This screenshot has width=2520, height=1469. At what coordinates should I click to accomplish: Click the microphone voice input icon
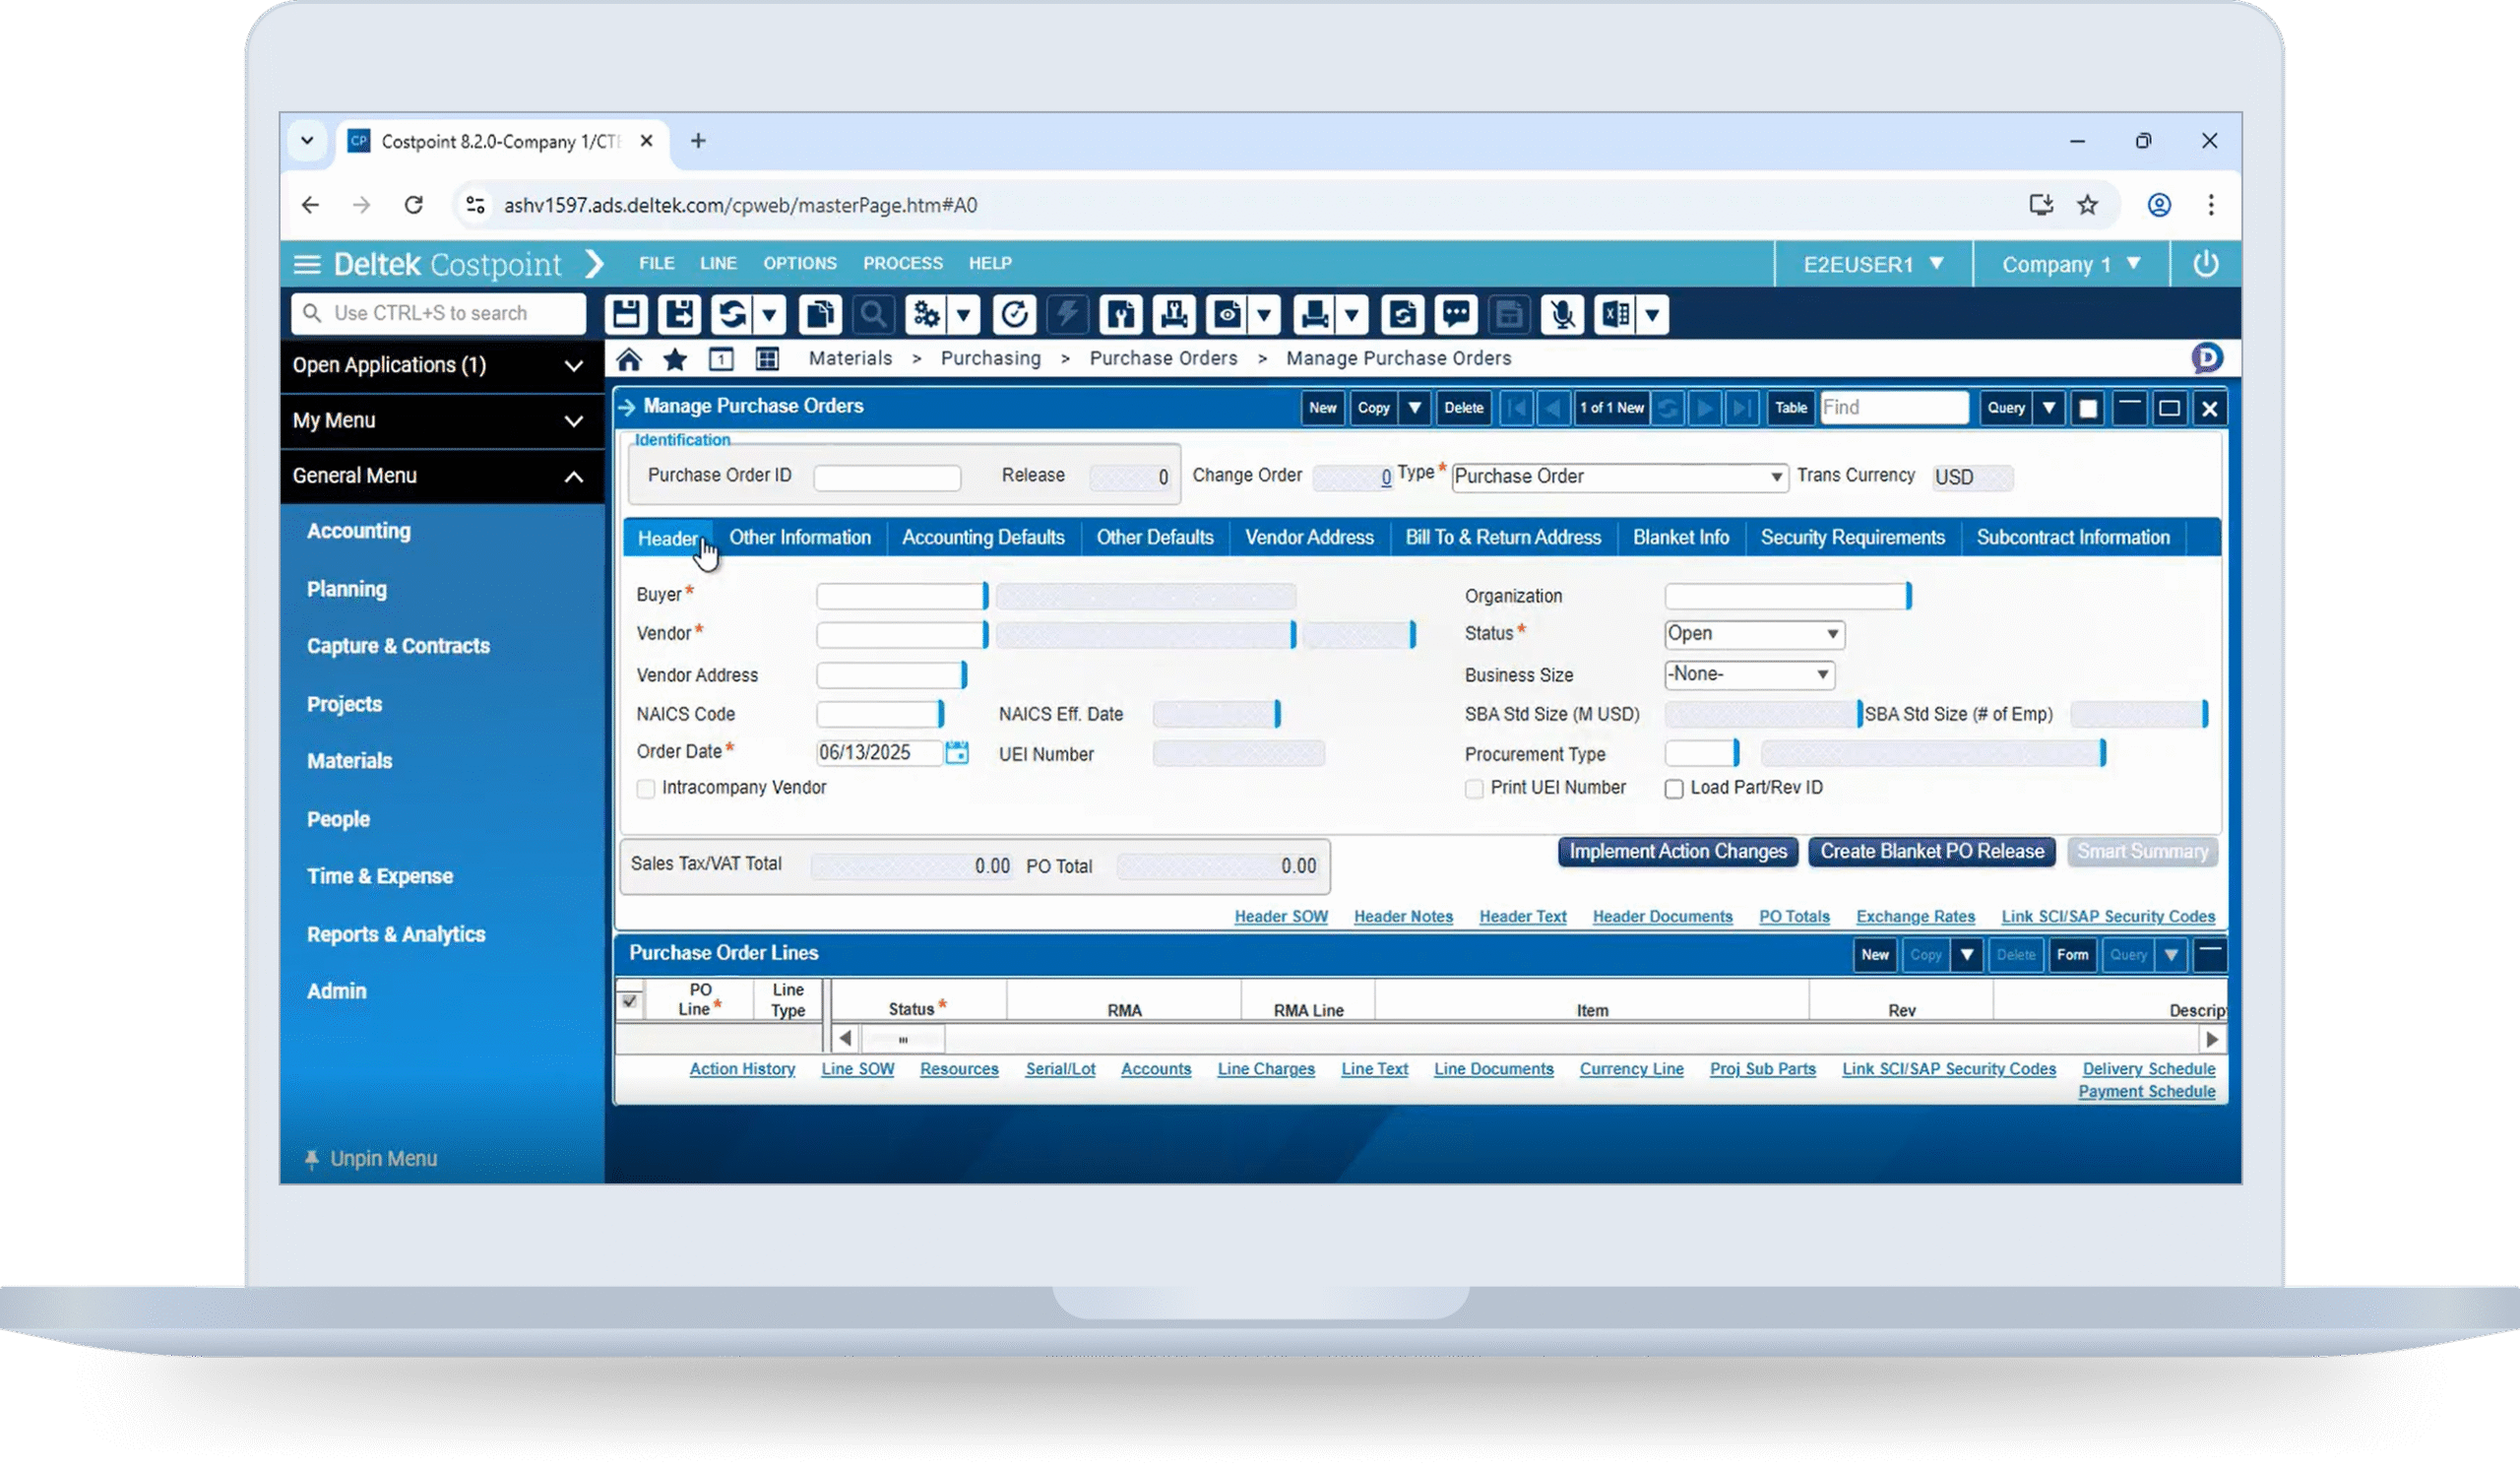(x=1562, y=314)
